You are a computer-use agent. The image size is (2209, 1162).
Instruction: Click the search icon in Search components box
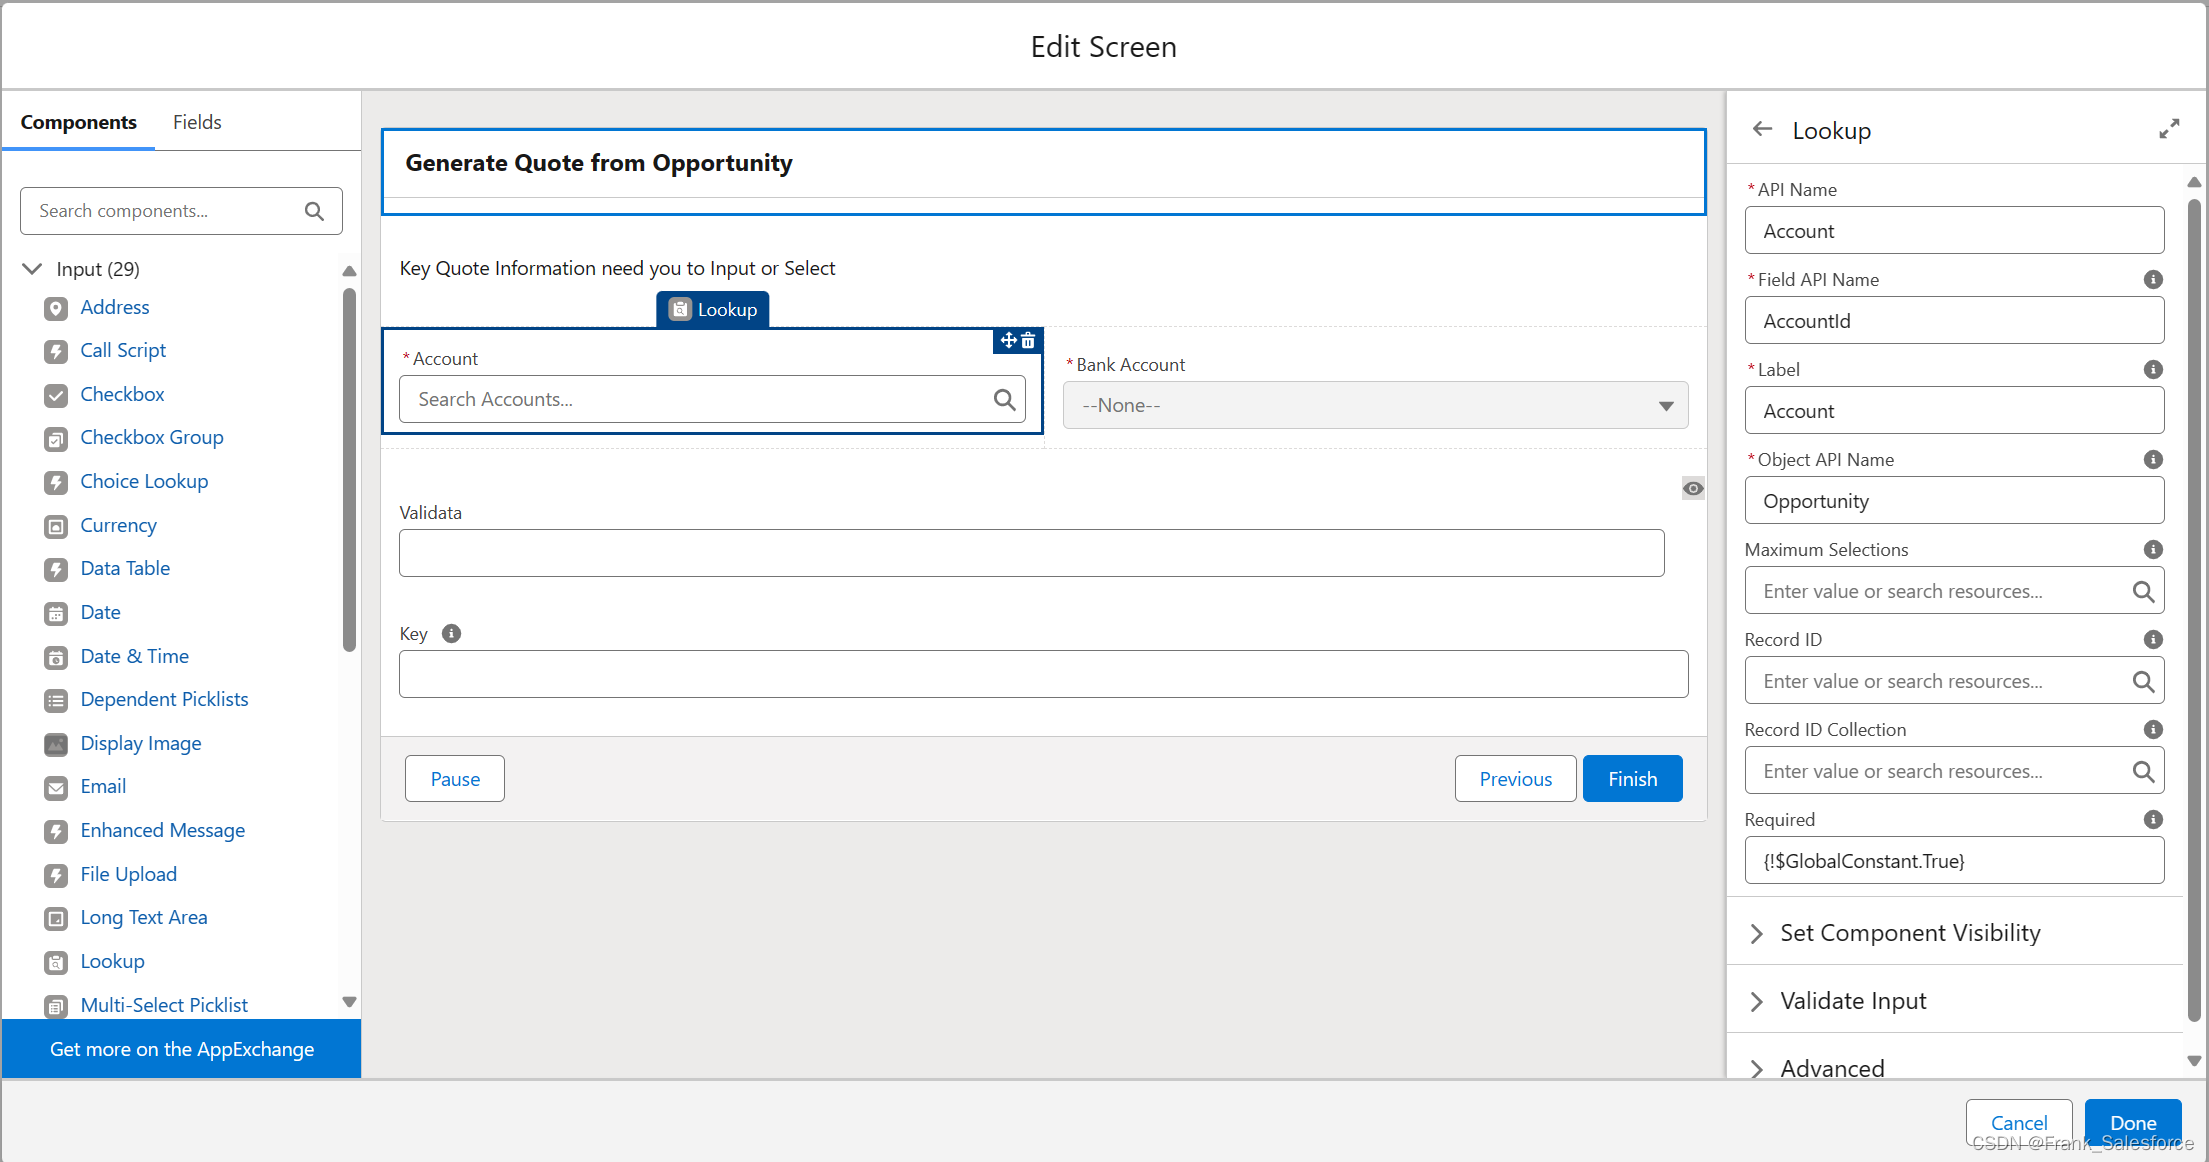click(314, 211)
